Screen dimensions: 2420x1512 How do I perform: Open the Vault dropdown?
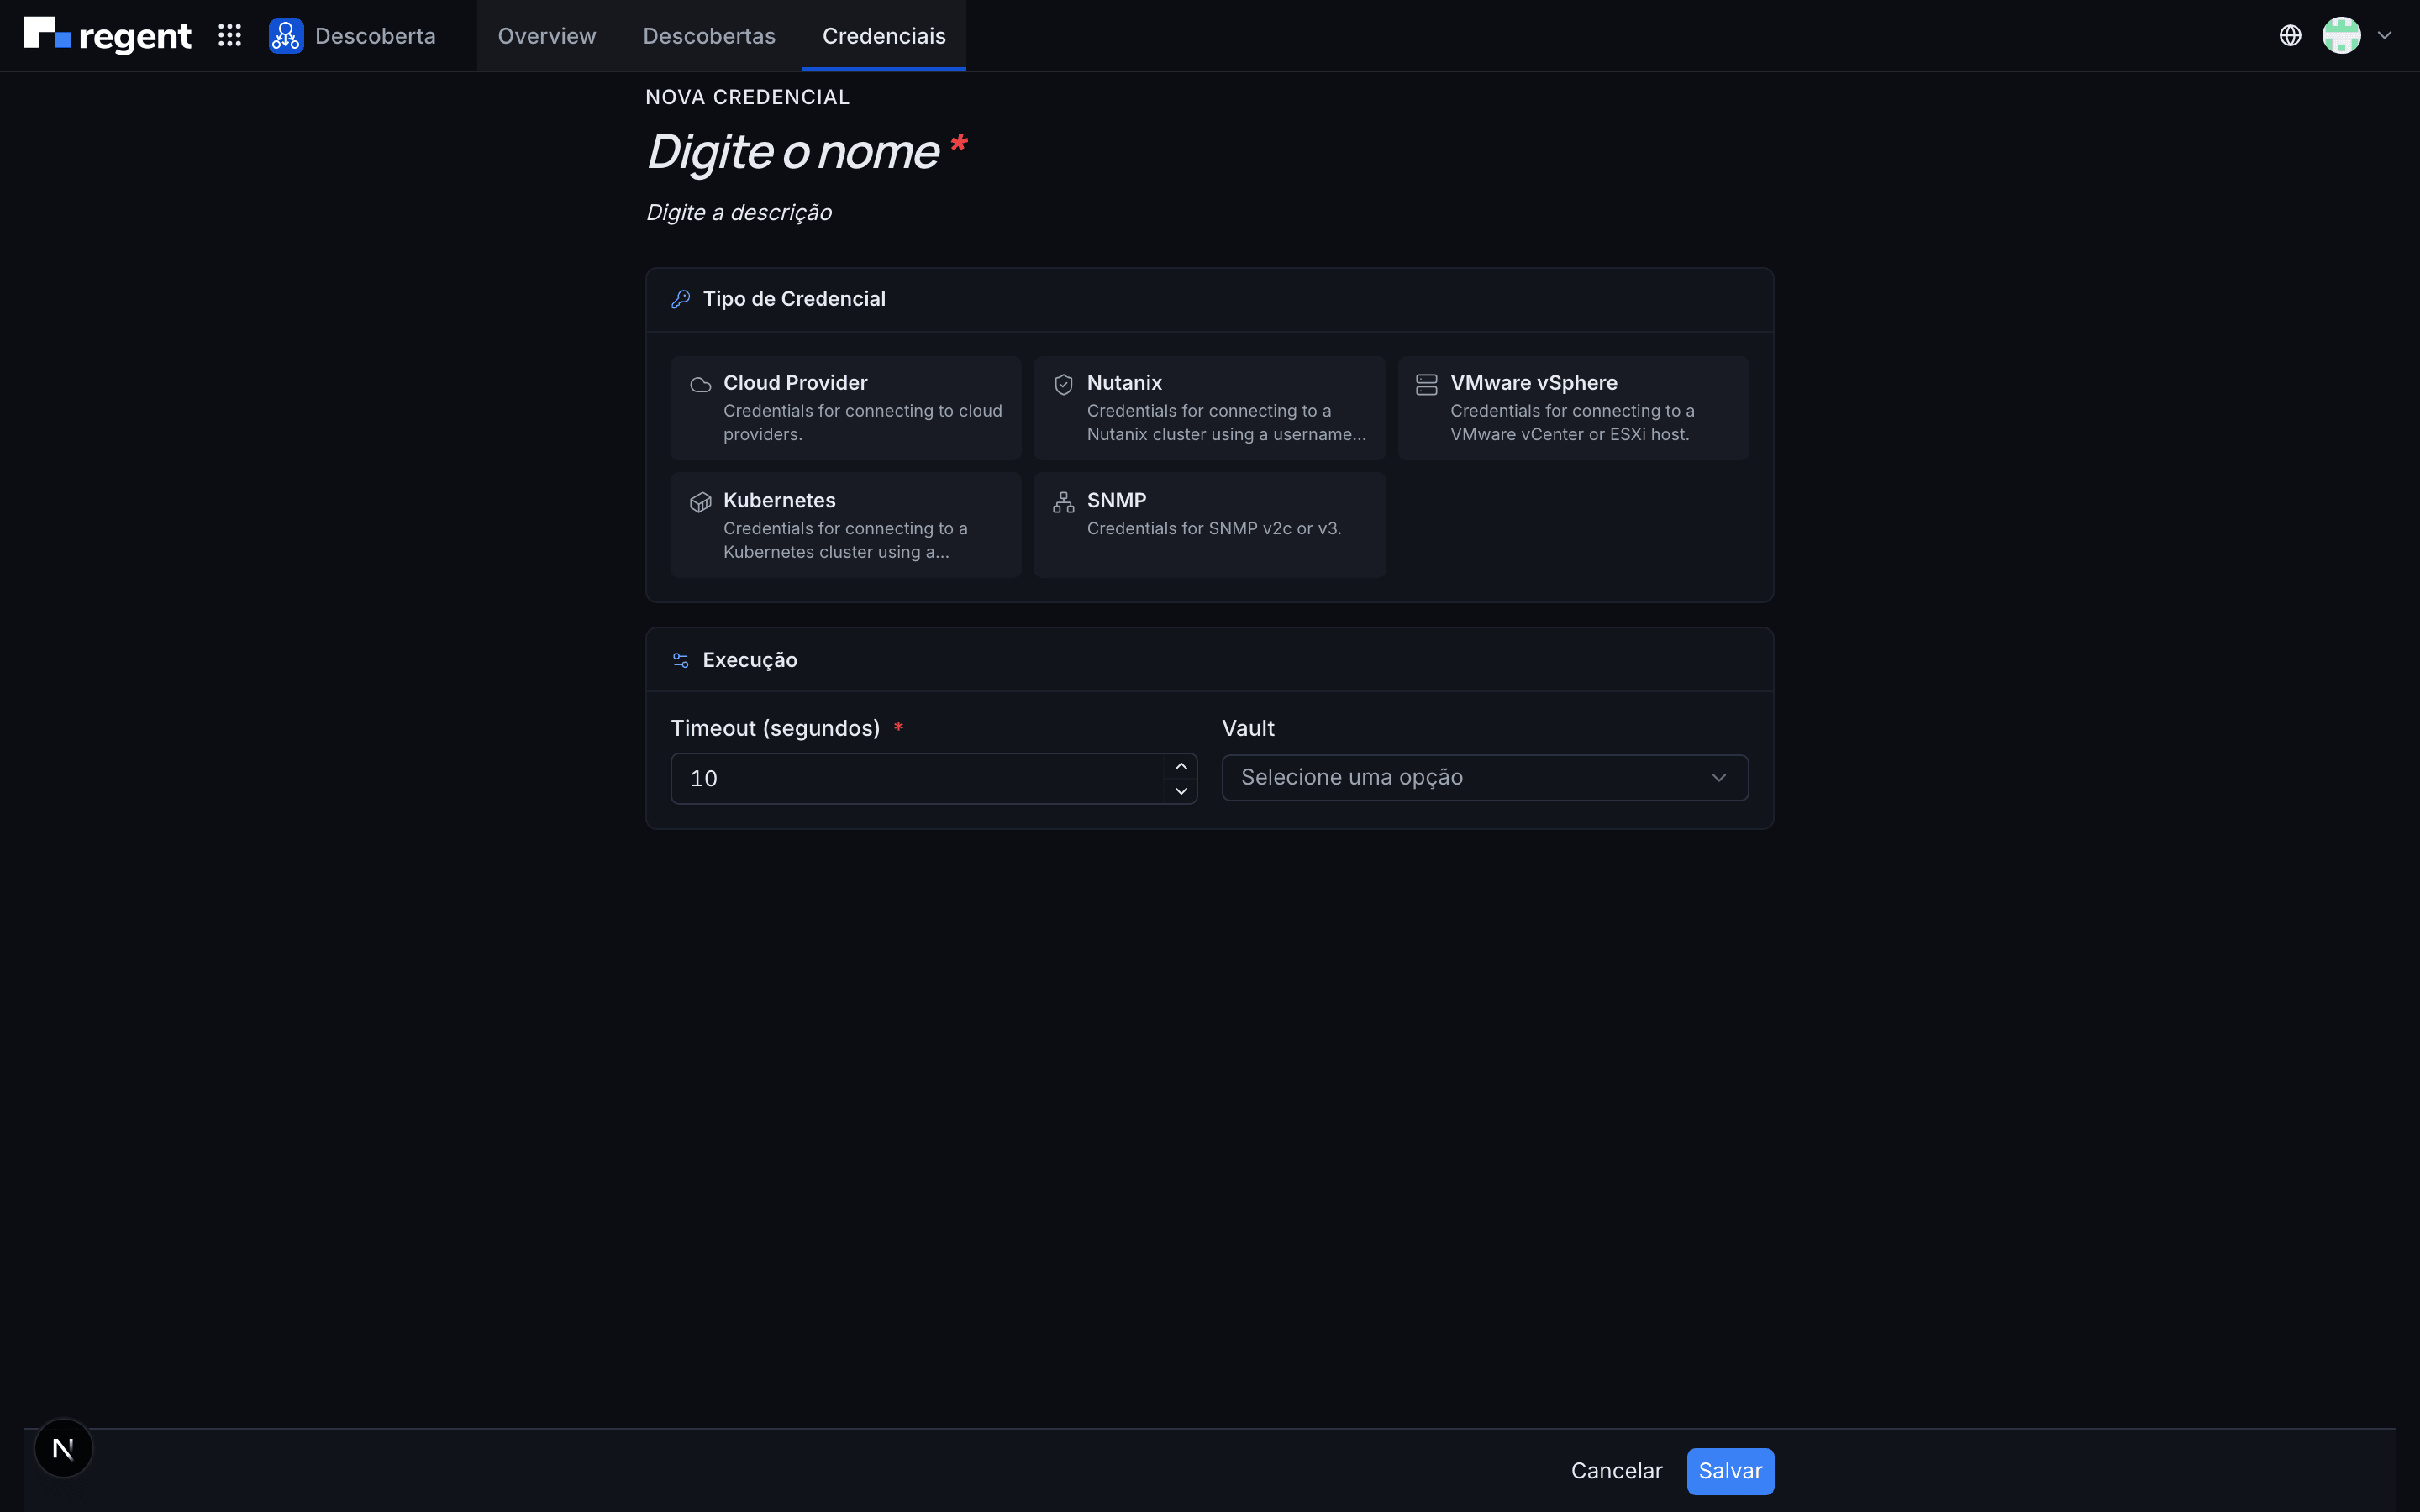[1485, 778]
